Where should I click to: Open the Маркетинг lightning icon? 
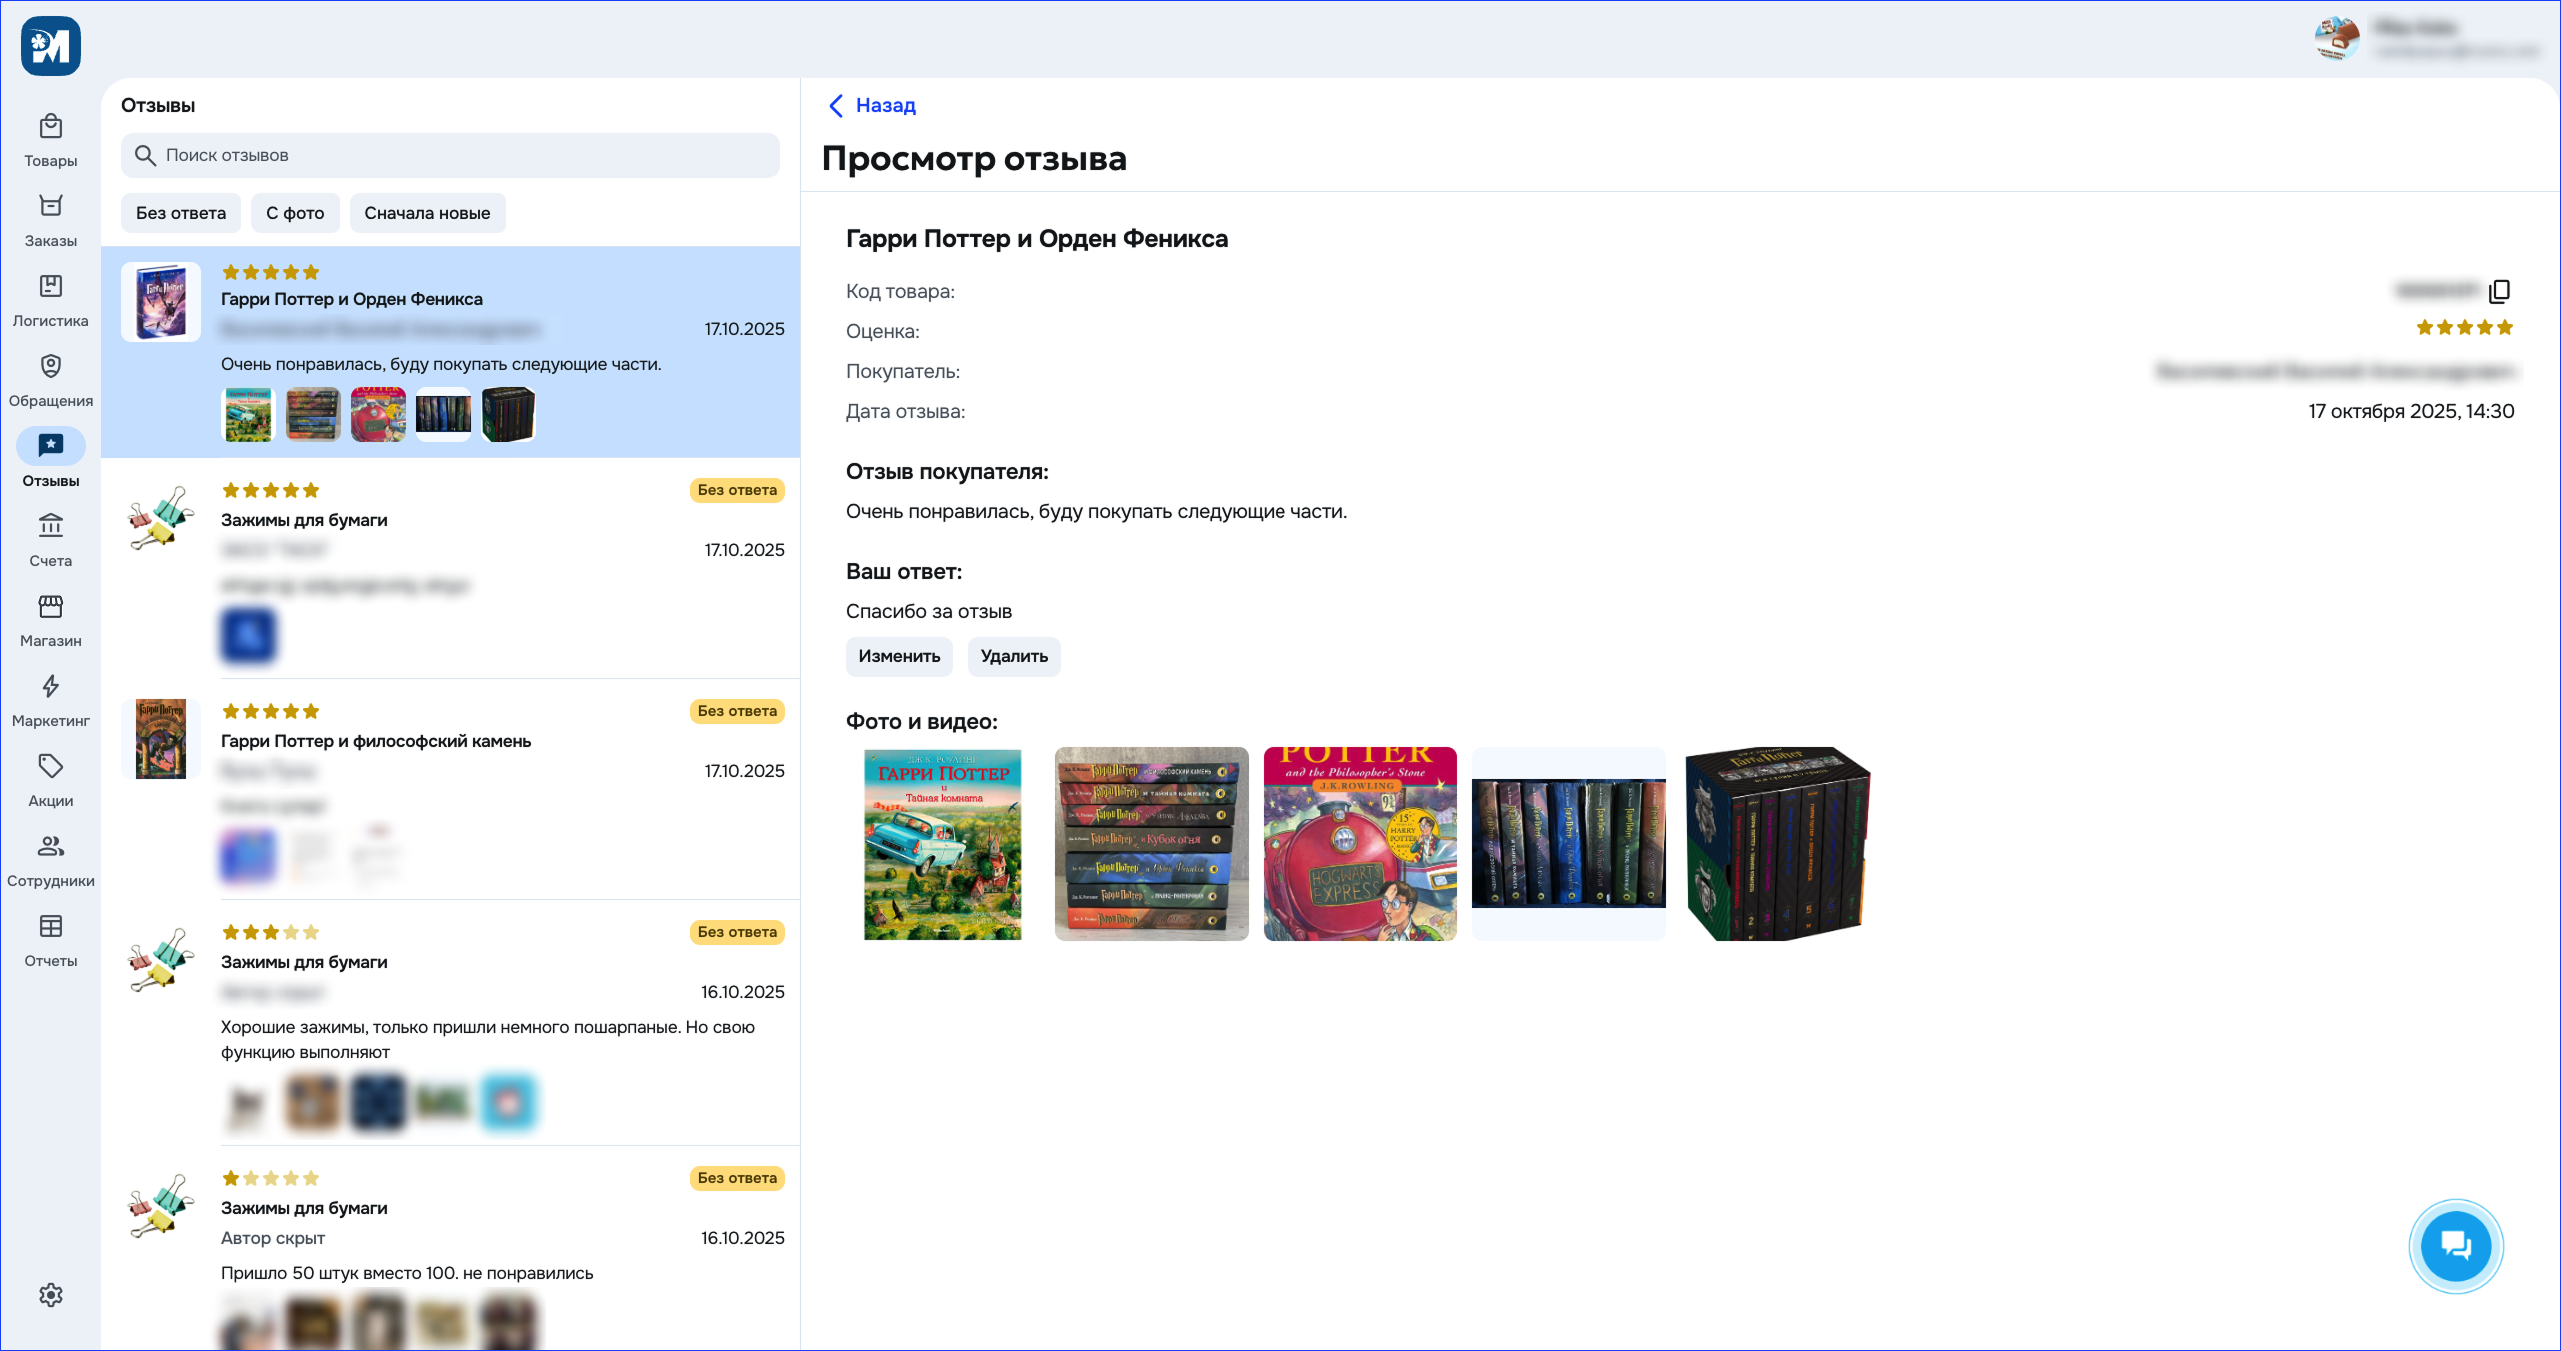pyautogui.click(x=51, y=687)
